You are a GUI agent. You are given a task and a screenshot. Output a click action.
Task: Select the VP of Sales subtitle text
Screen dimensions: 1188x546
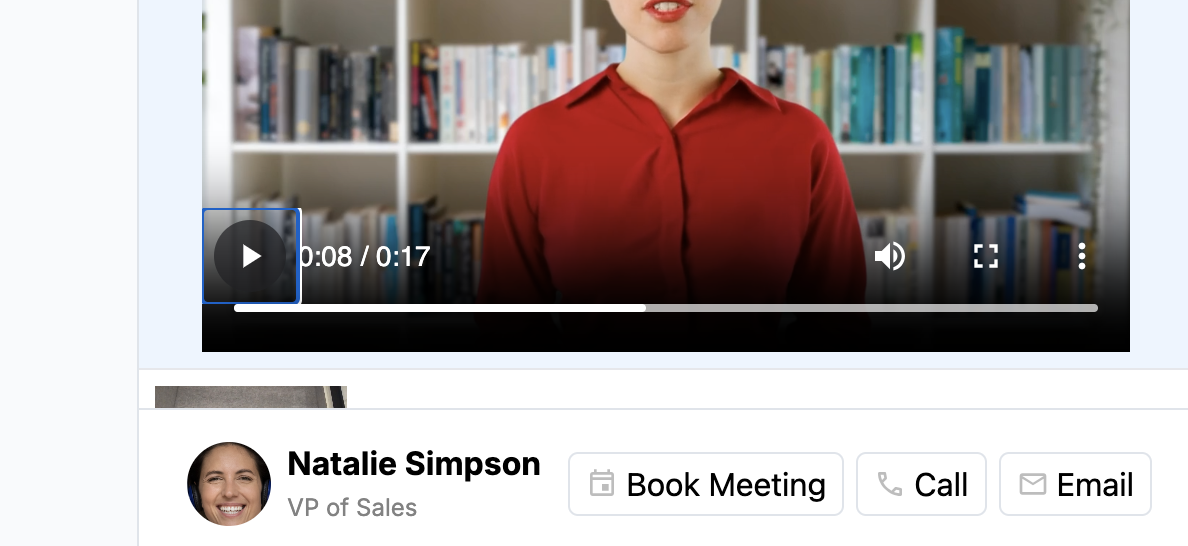(x=352, y=507)
